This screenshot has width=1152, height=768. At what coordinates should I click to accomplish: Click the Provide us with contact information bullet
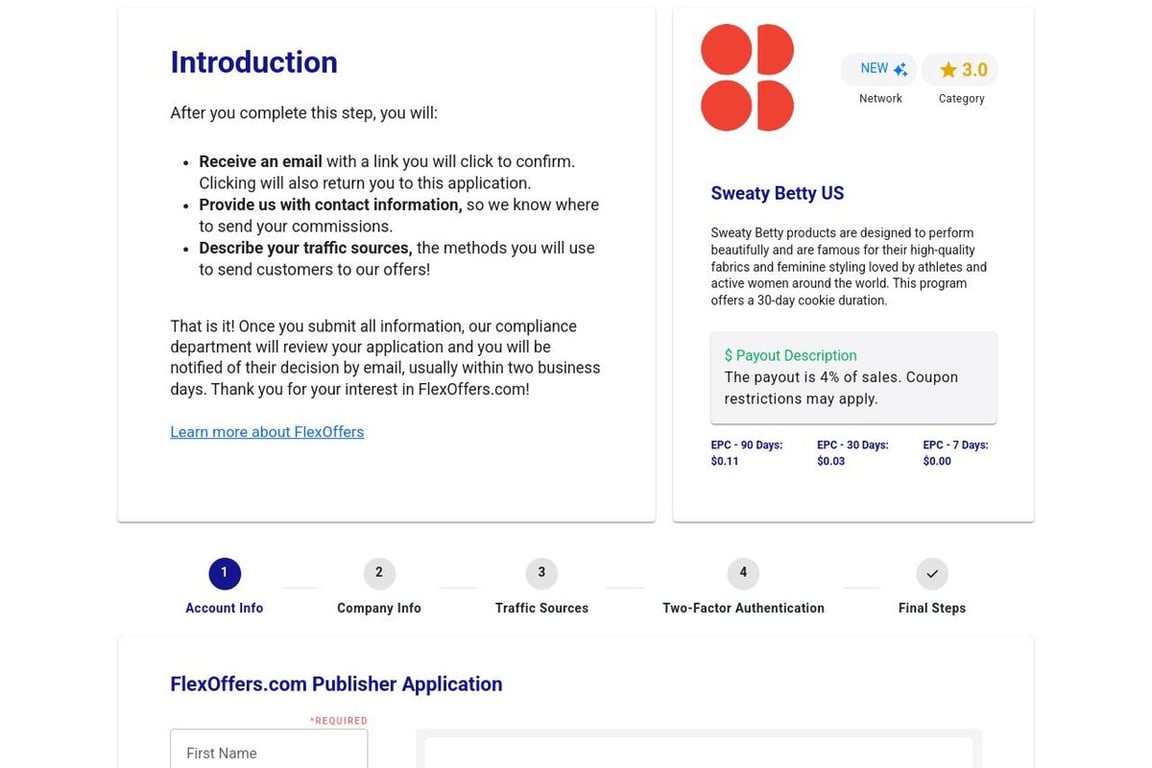click(x=399, y=215)
